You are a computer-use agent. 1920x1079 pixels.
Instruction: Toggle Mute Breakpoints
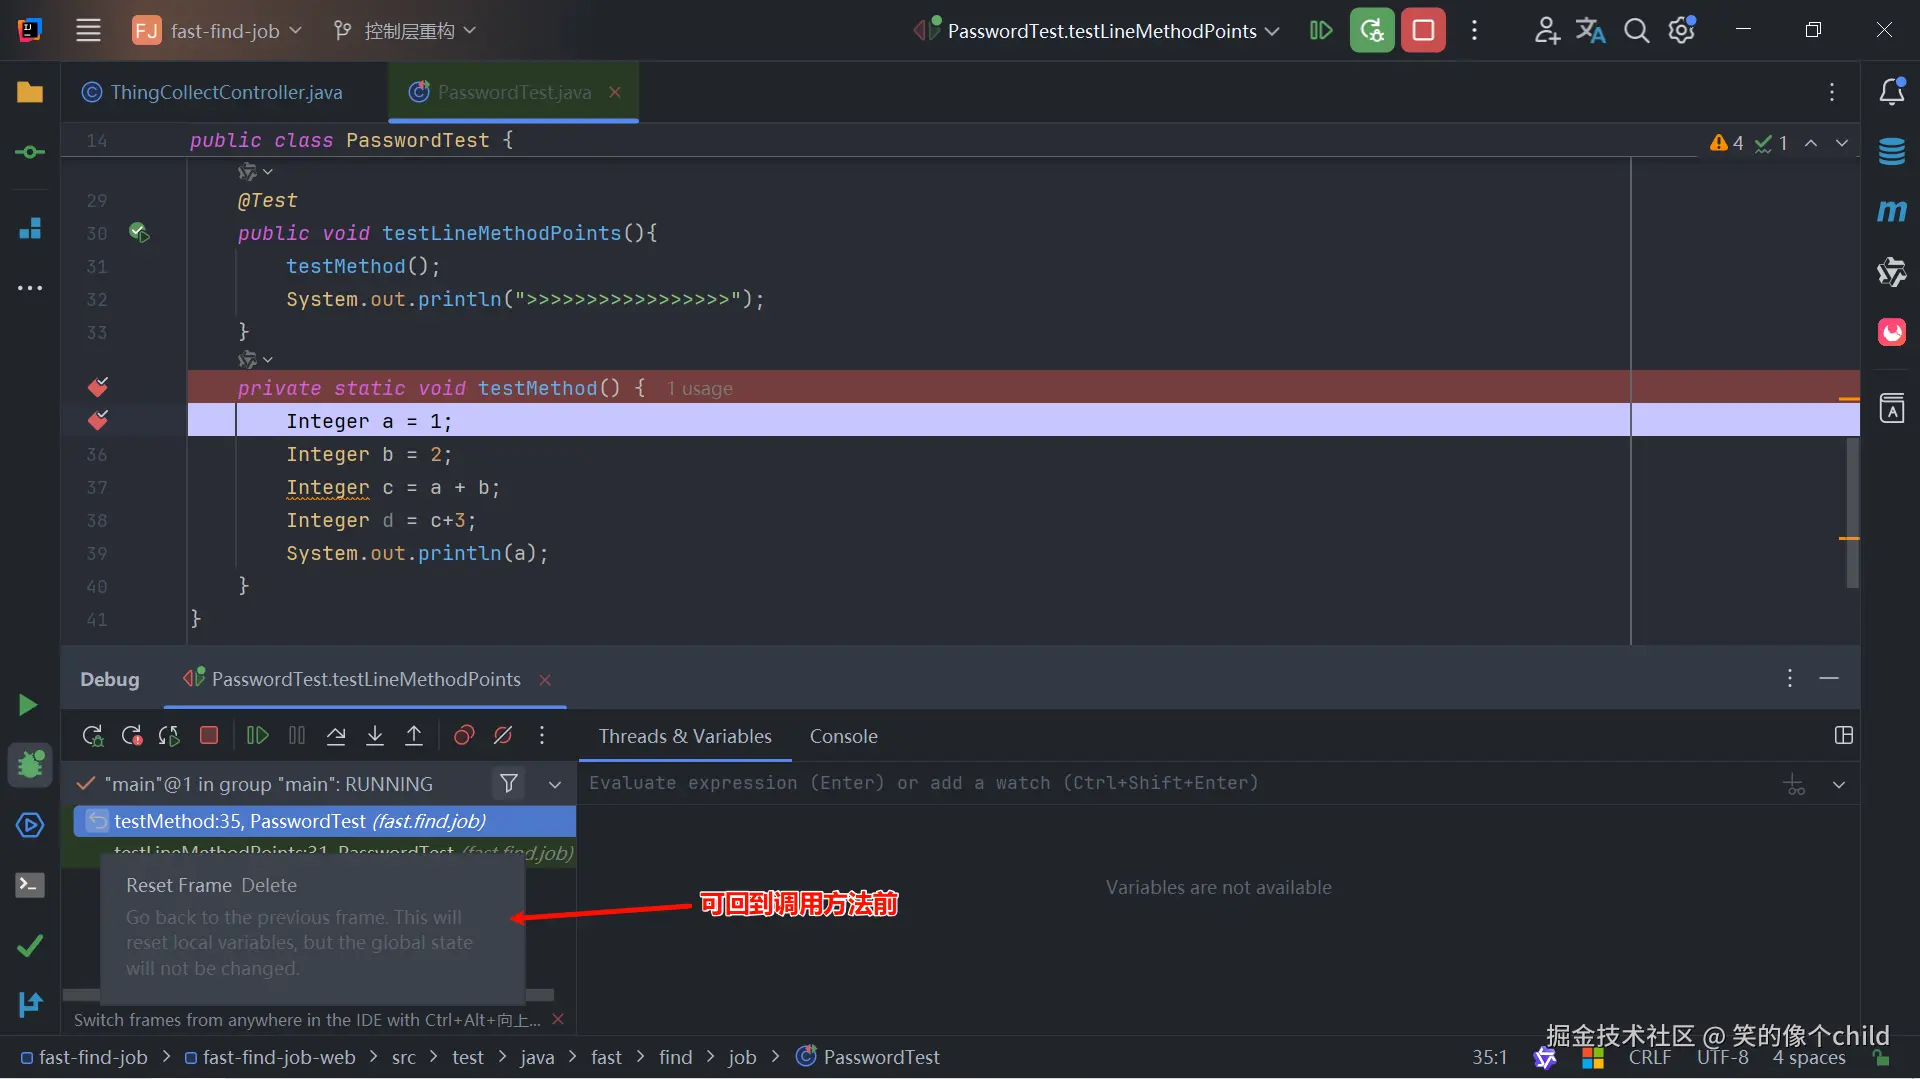click(x=503, y=736)
